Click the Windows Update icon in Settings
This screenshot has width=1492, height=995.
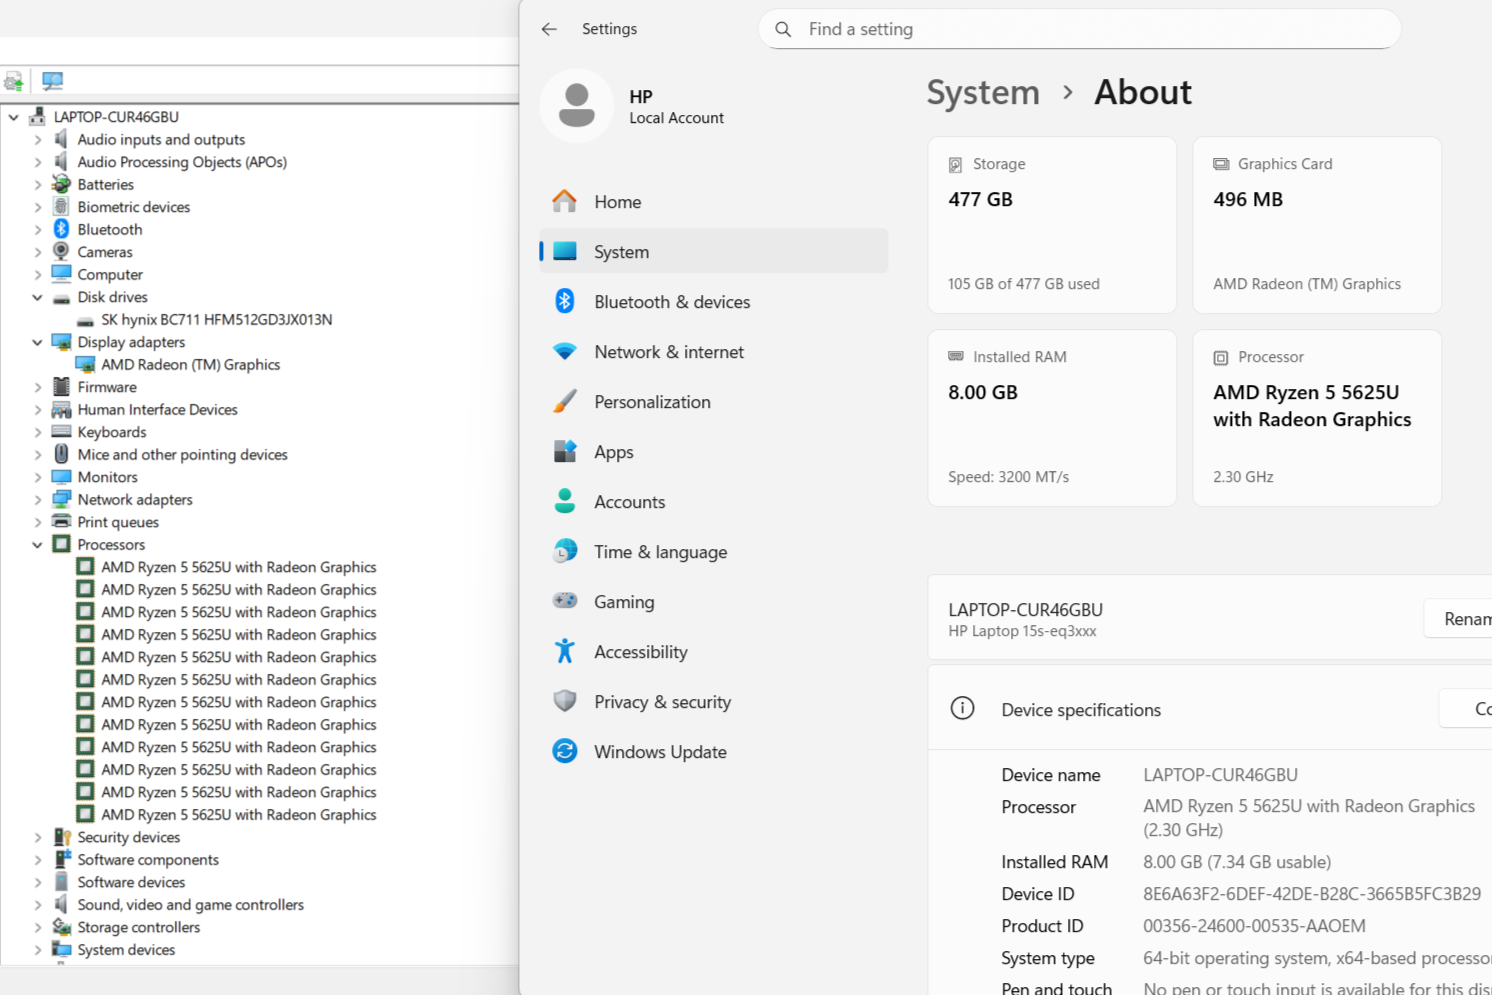[565, 751]
